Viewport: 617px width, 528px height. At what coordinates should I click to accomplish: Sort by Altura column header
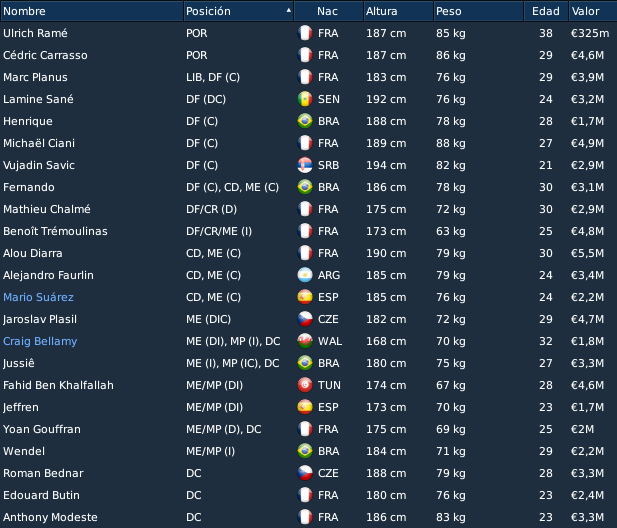click(x=398, y=11)
